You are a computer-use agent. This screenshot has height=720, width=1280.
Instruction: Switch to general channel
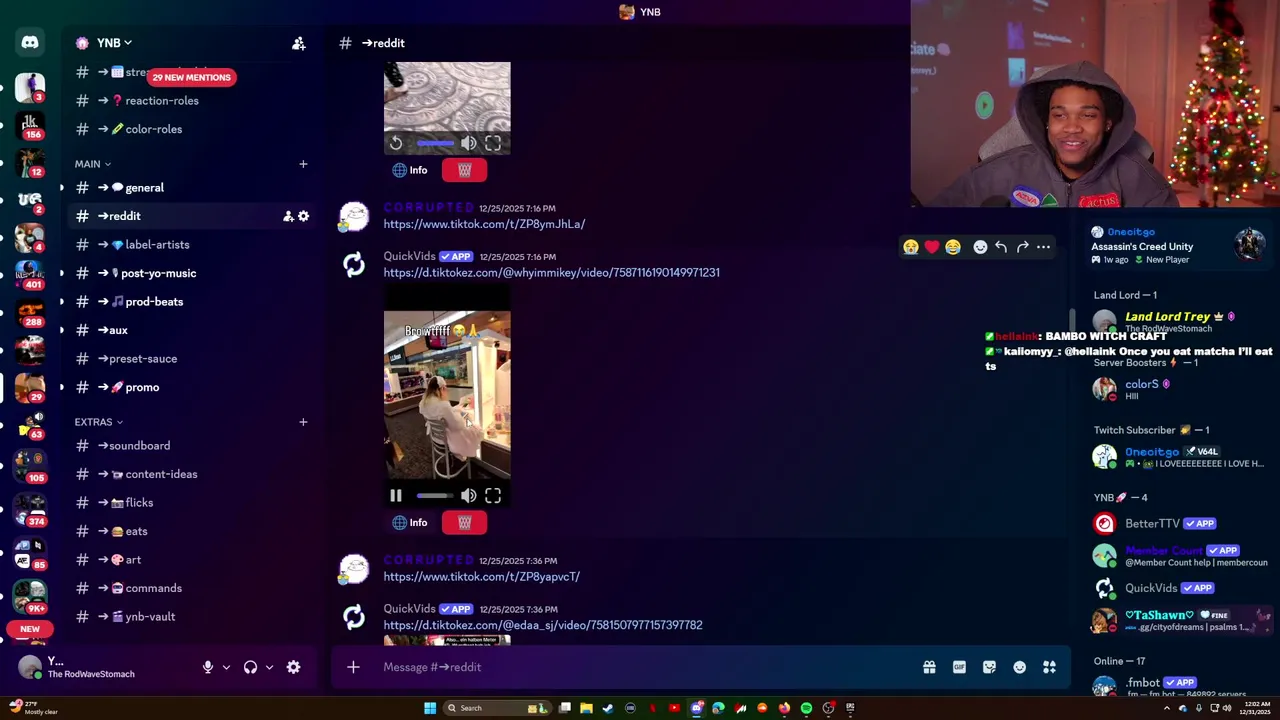tap(190, 188)
